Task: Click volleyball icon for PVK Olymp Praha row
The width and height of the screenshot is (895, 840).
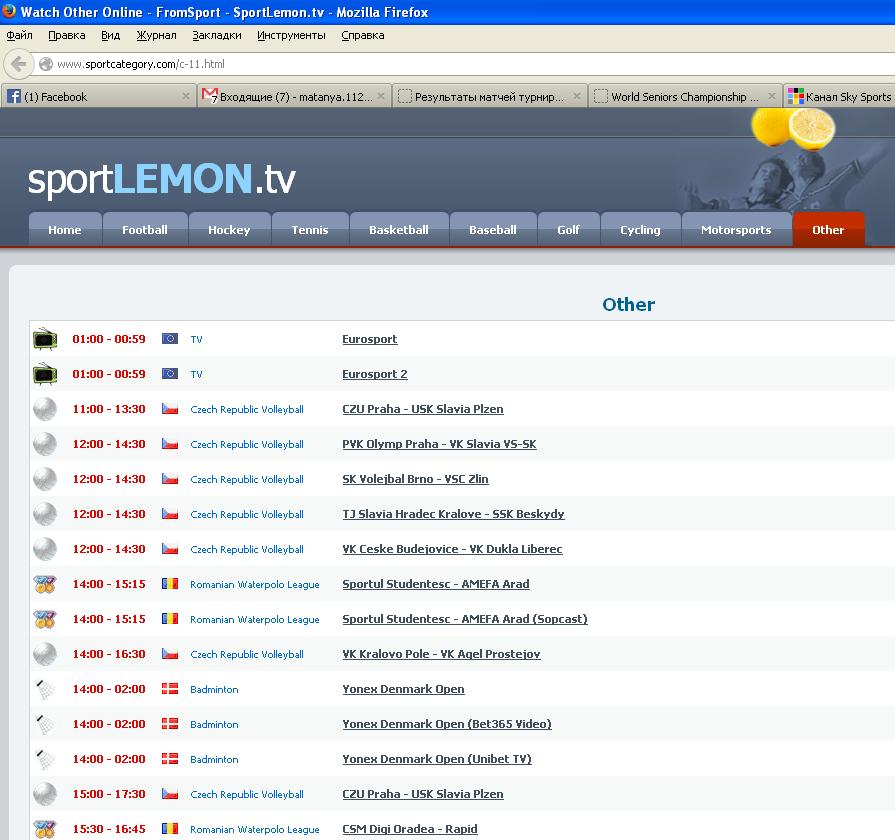Action: pyautogui.click(x=45, y=444)
